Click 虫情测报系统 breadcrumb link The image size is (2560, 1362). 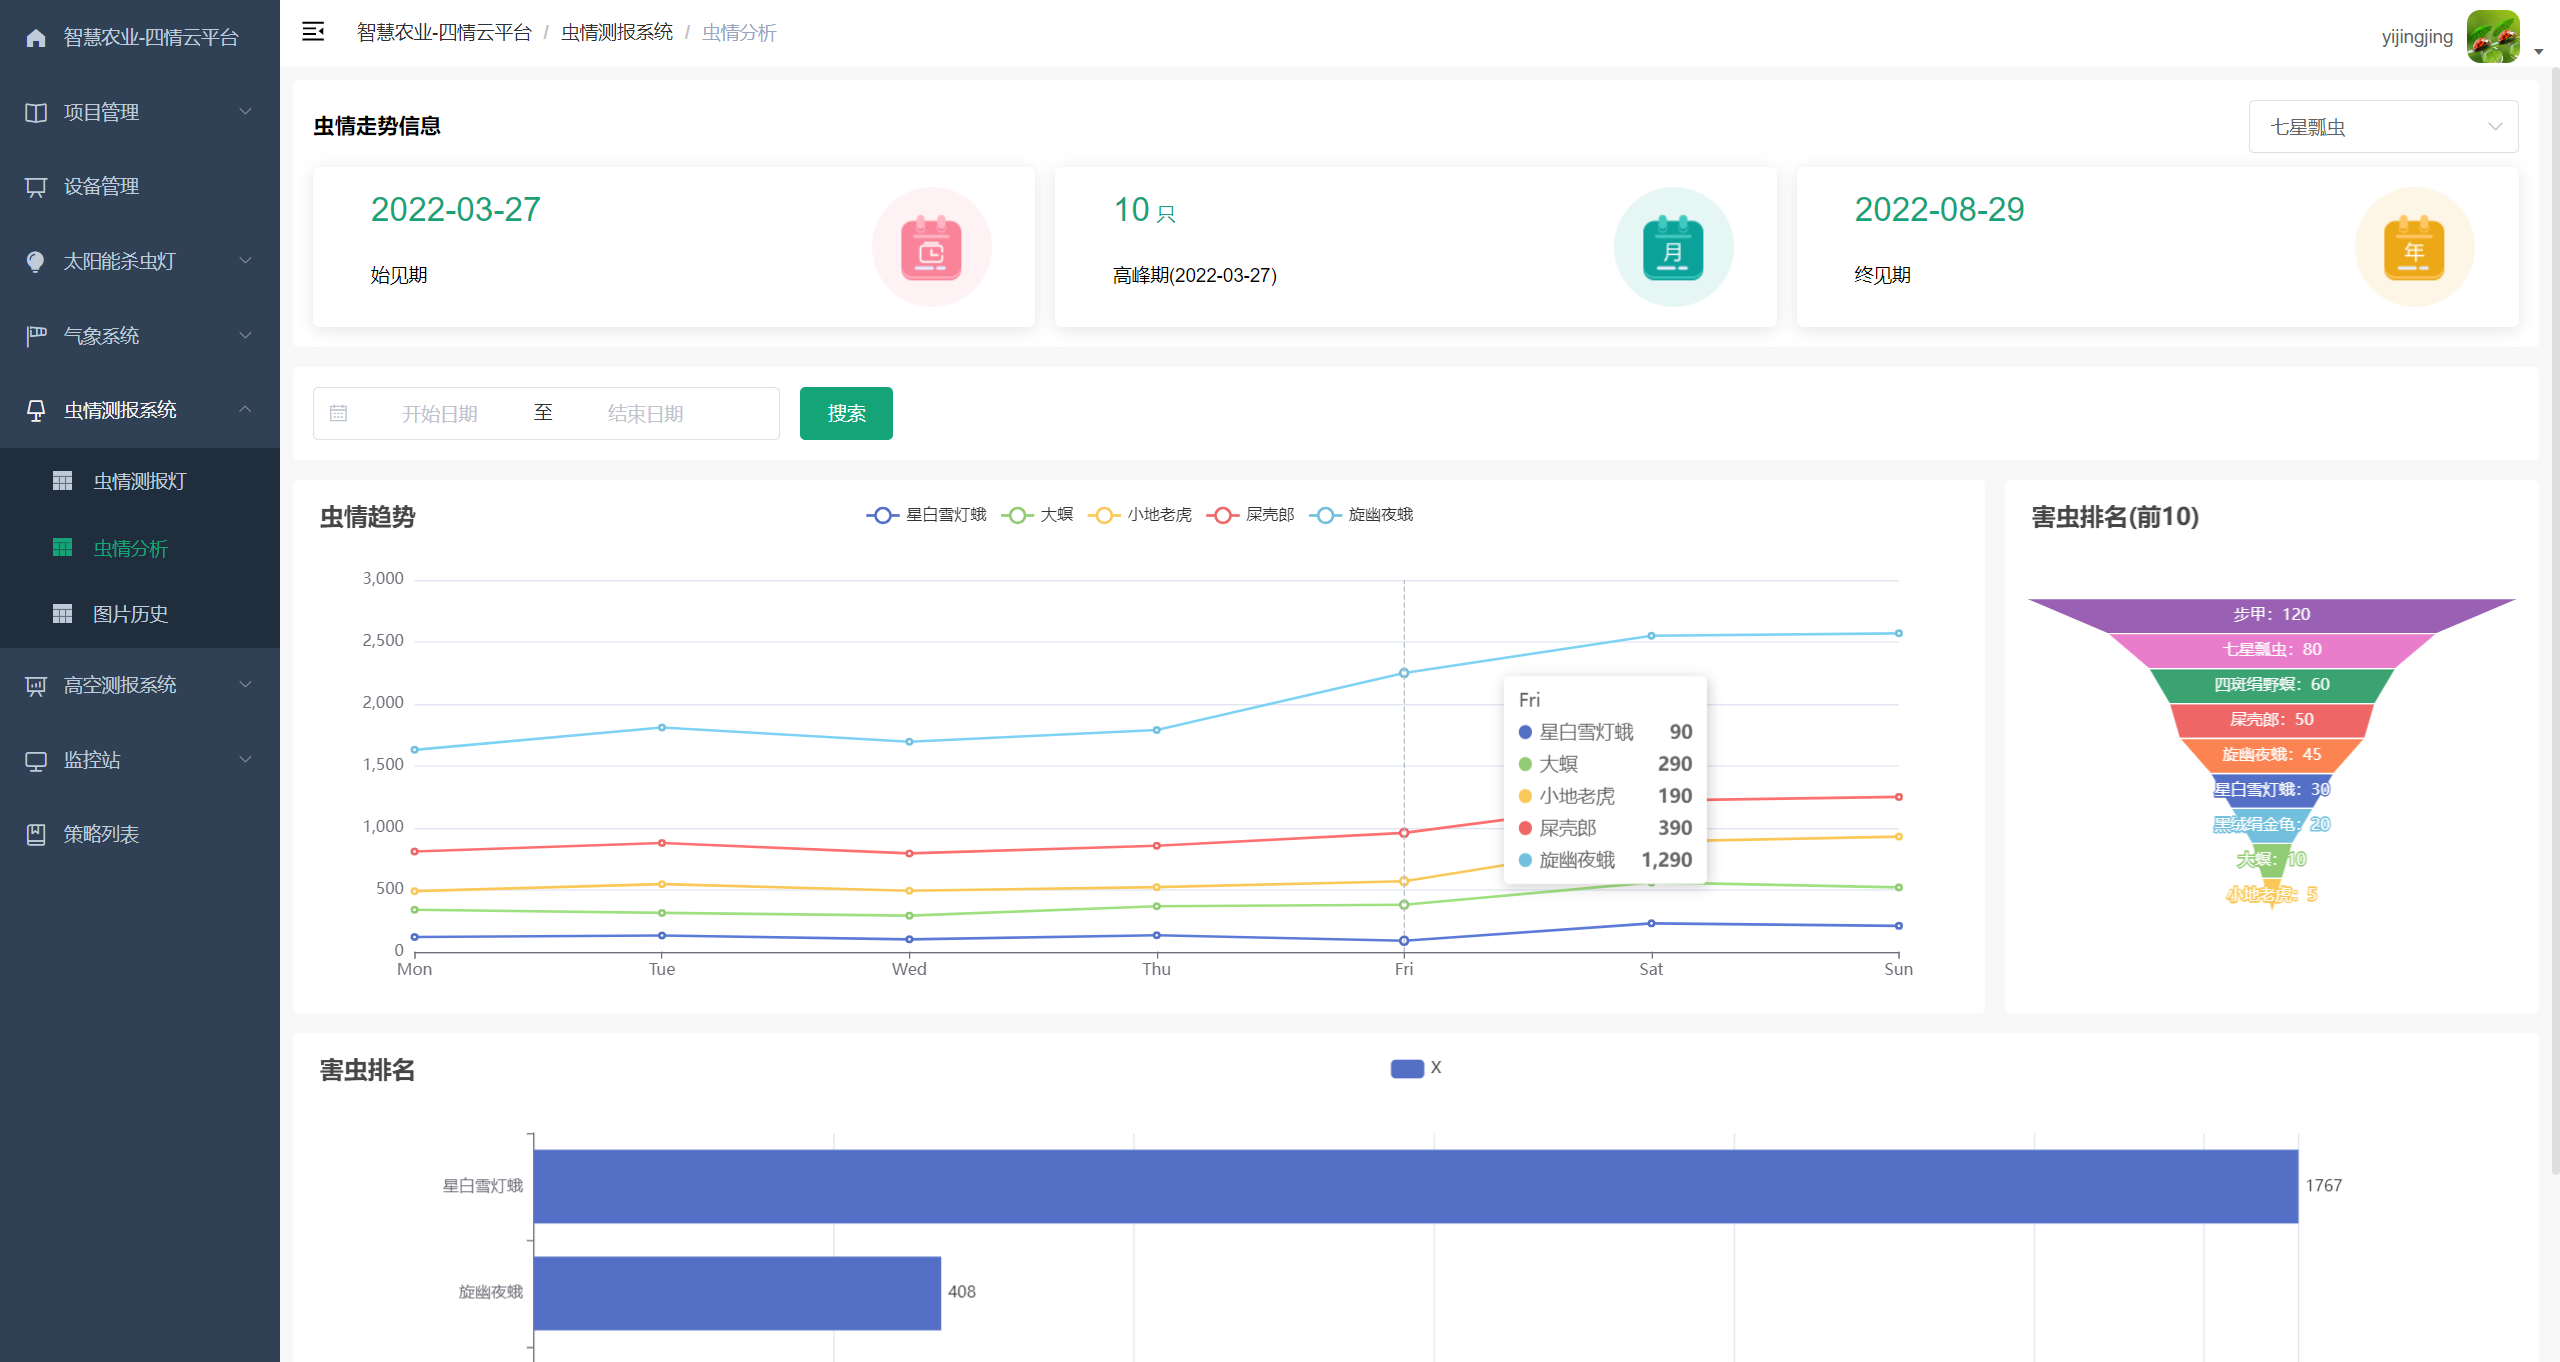(617, 33)
